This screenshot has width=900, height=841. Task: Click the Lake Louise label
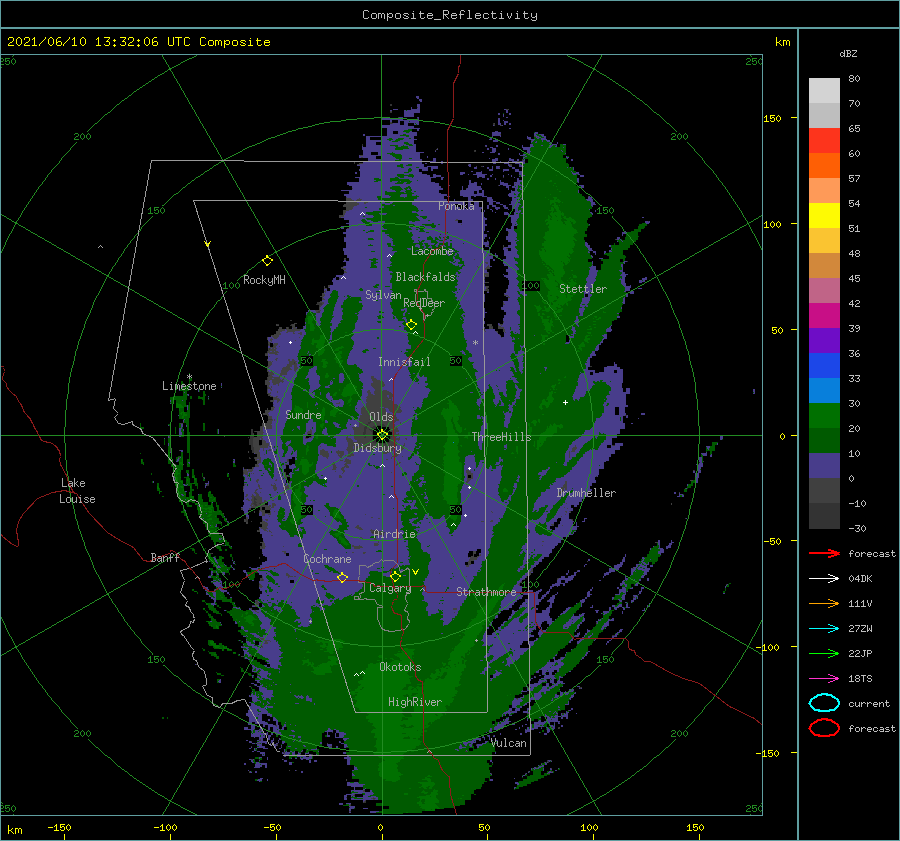click(x=77, y=491)
